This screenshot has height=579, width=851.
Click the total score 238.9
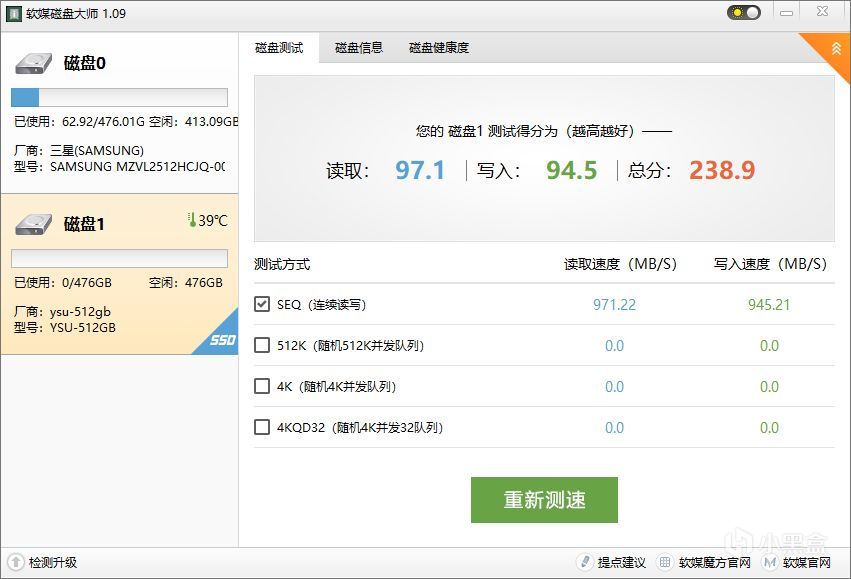tap(722, 170)
